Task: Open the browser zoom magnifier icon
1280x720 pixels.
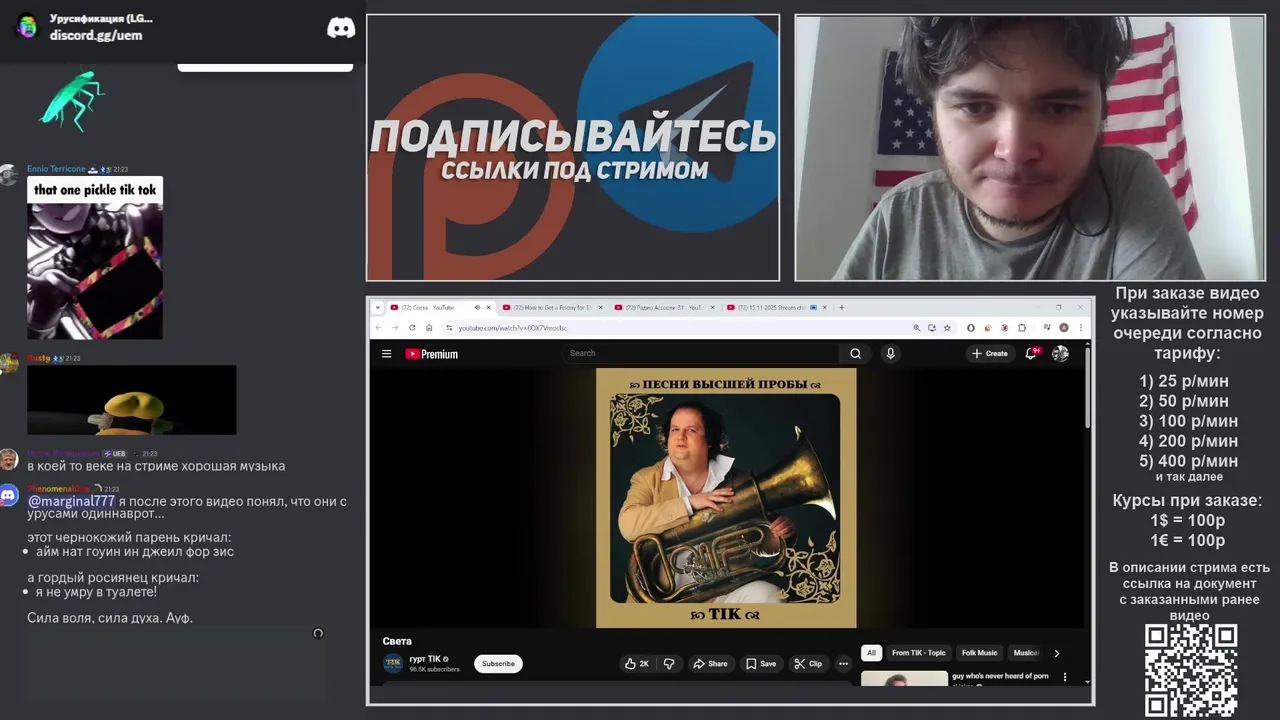Action: coord(916,327)
